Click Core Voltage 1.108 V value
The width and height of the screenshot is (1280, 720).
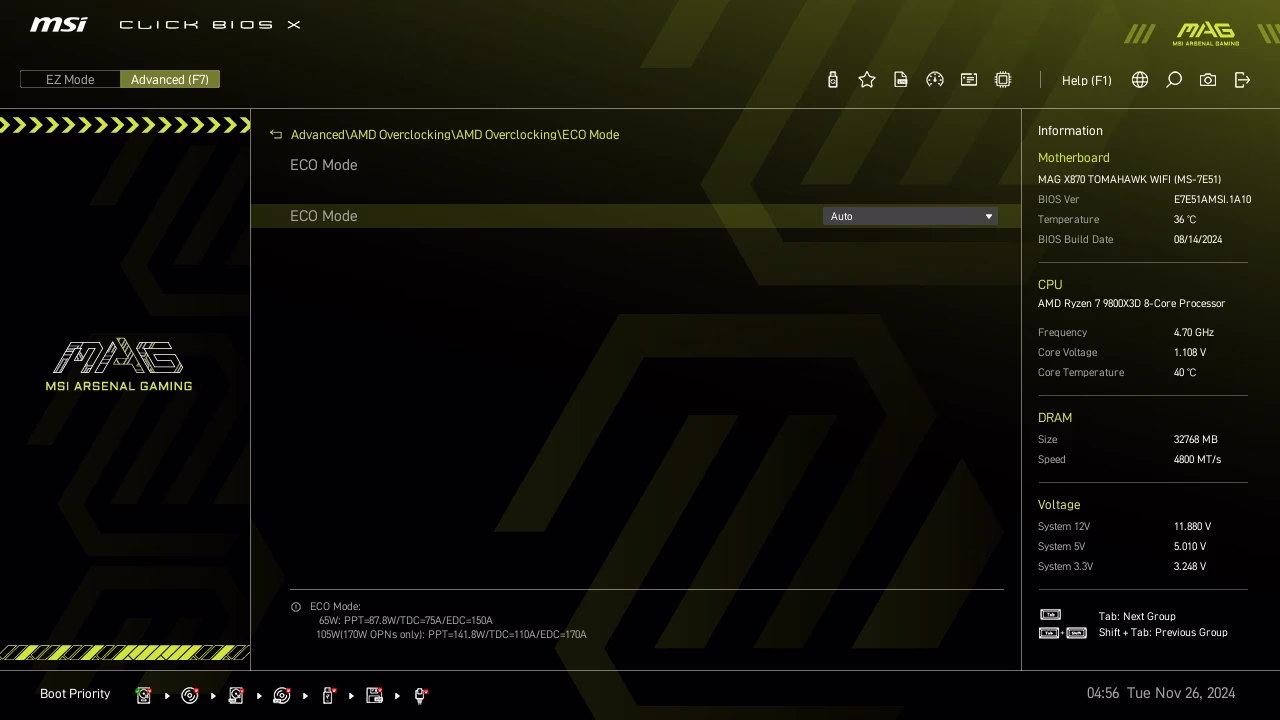coord(1190,353)
